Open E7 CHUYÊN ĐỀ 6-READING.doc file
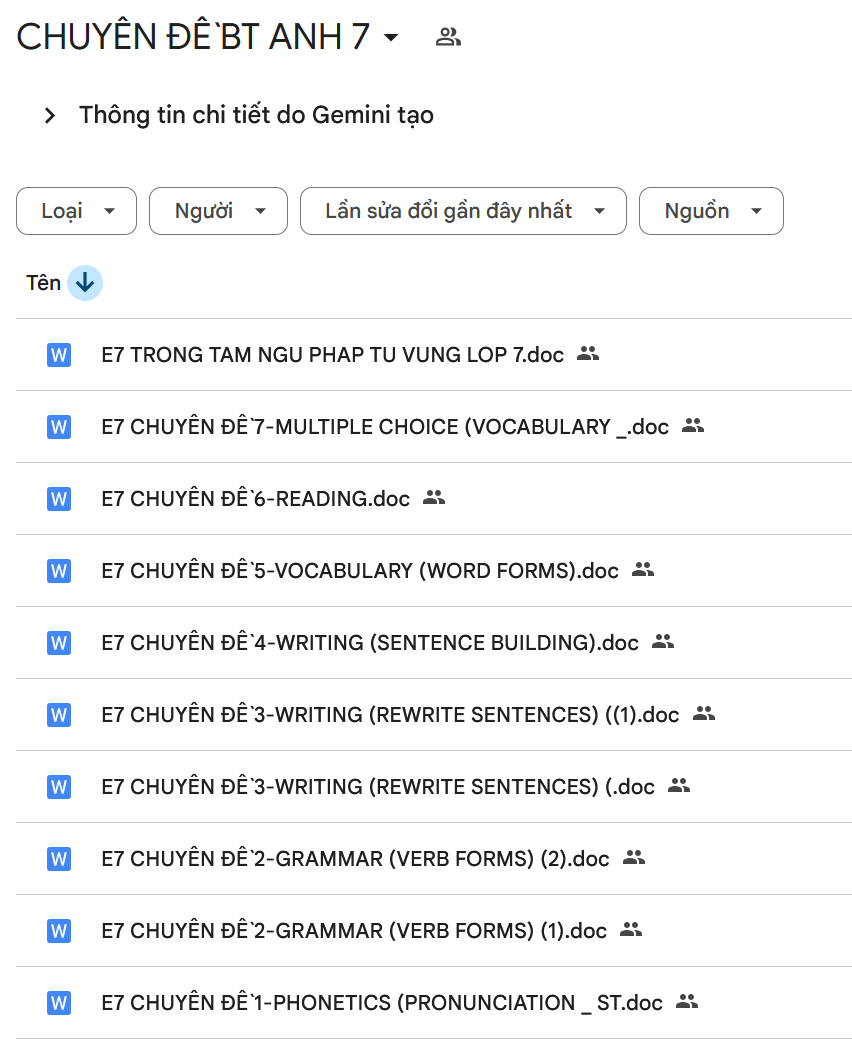Screen dimensions: 852x1062 coord(255,499)
